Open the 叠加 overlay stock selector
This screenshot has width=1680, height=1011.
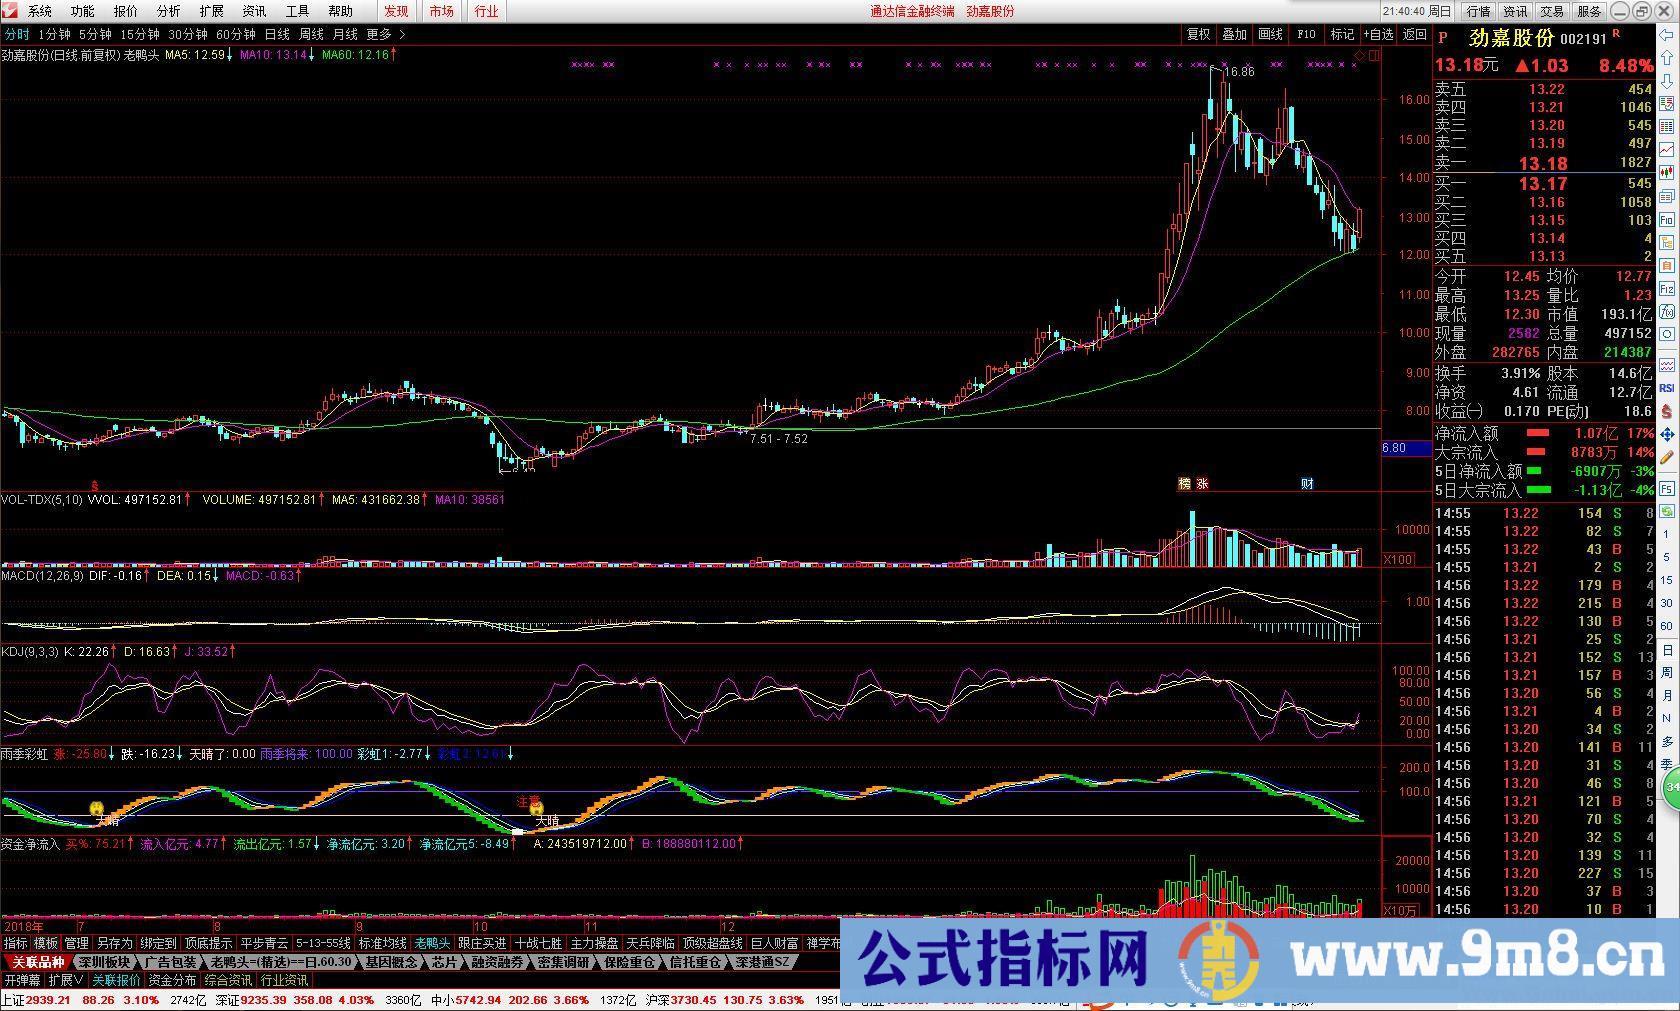coord(1234,33)
